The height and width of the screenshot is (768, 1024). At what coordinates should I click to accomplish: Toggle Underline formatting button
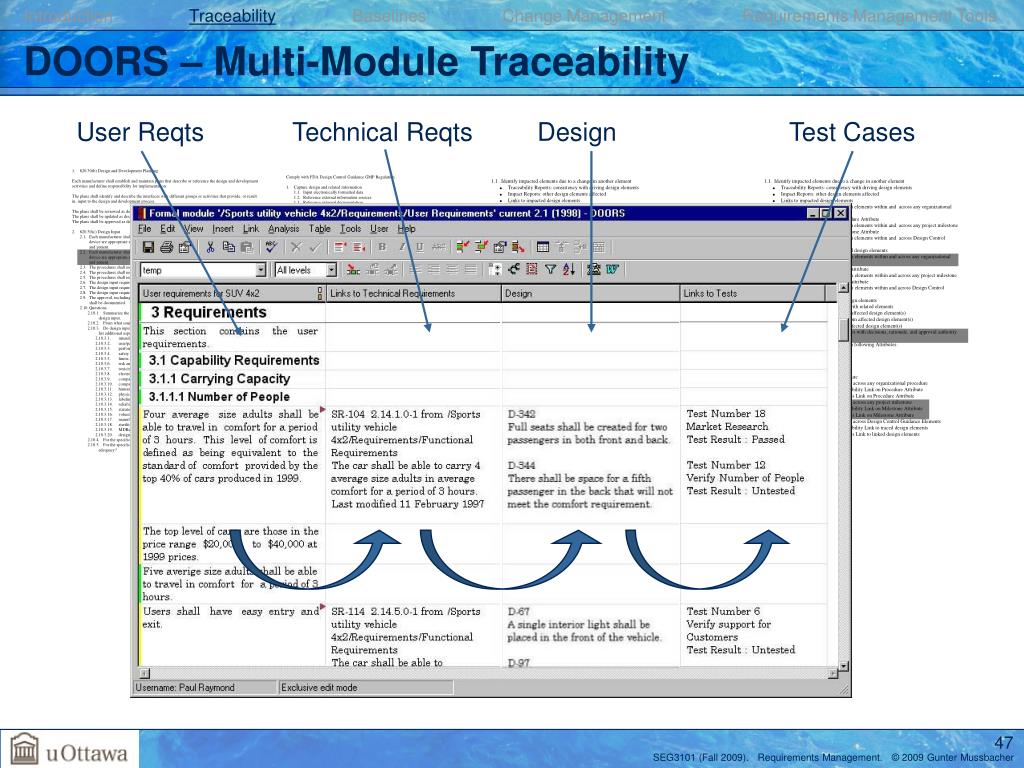point(419,247)
